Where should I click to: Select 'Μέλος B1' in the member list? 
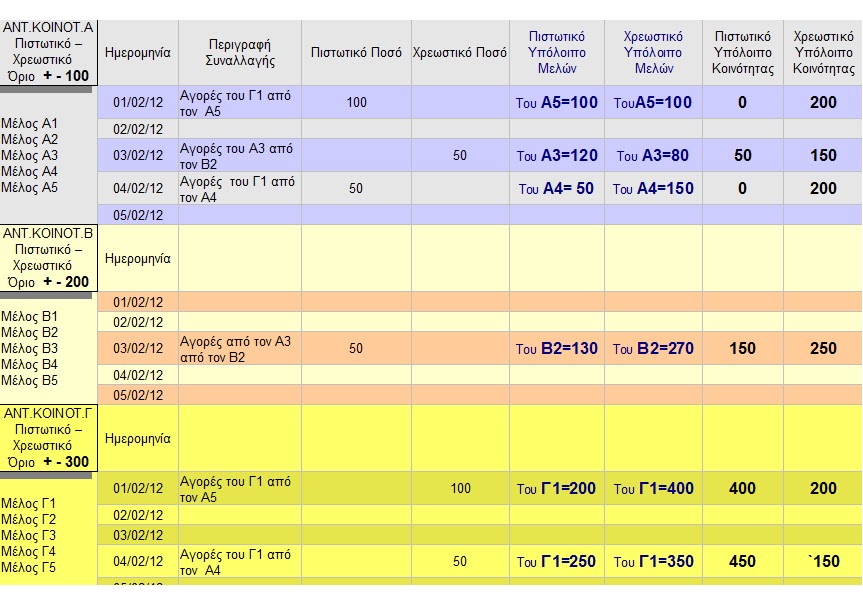(29, 317)
